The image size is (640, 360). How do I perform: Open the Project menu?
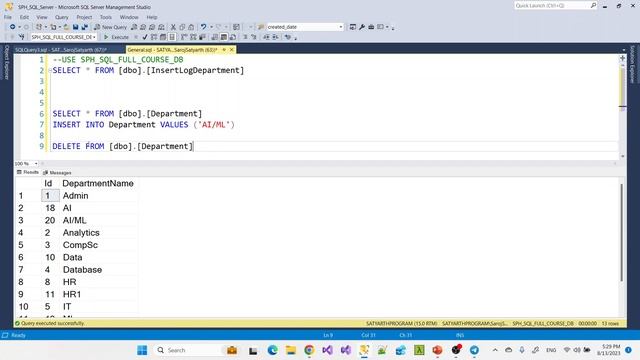(x=84, y=17)
